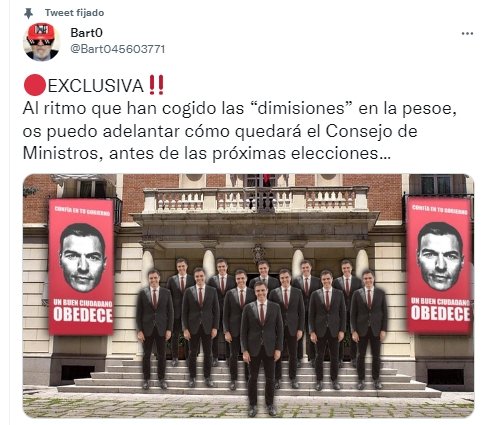This screenshot has width=483, height=425.
Task: Click the Bart0 profile avatar
Action: tap(42, 42)
